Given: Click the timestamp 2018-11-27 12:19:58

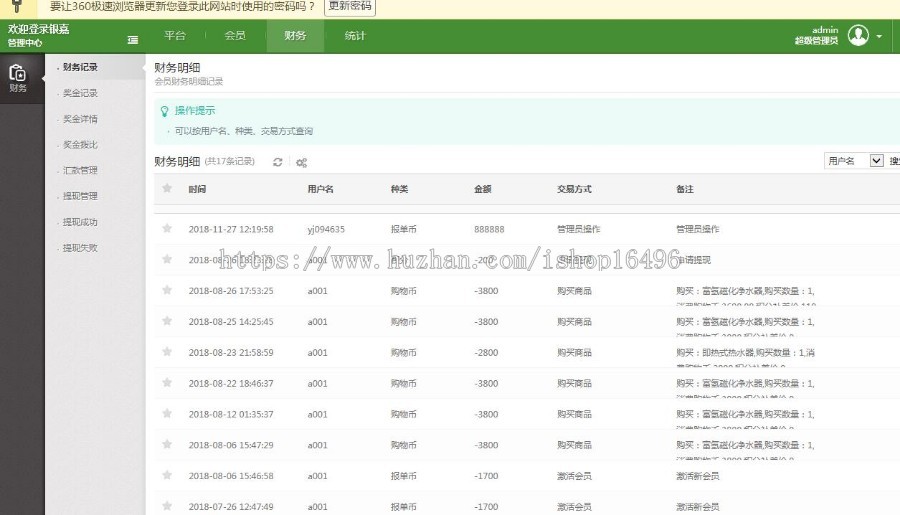Looking at the screenshot, I should point(231,229).
